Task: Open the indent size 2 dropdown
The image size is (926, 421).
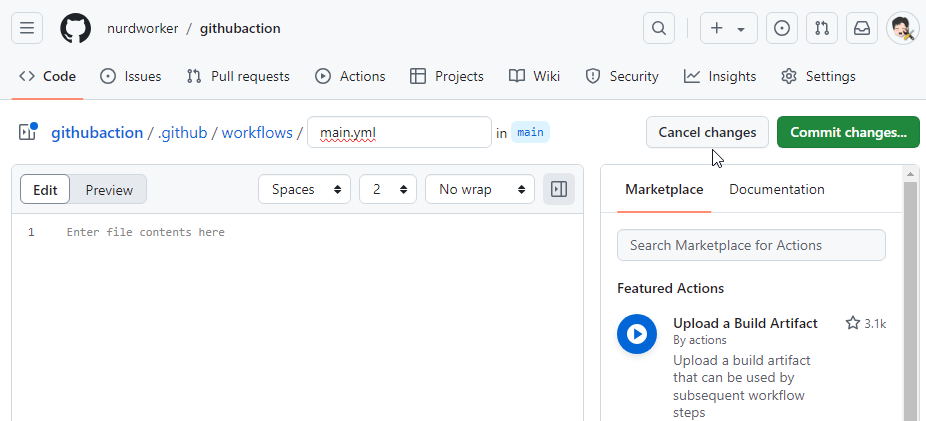Action: (x=388, y=190)
